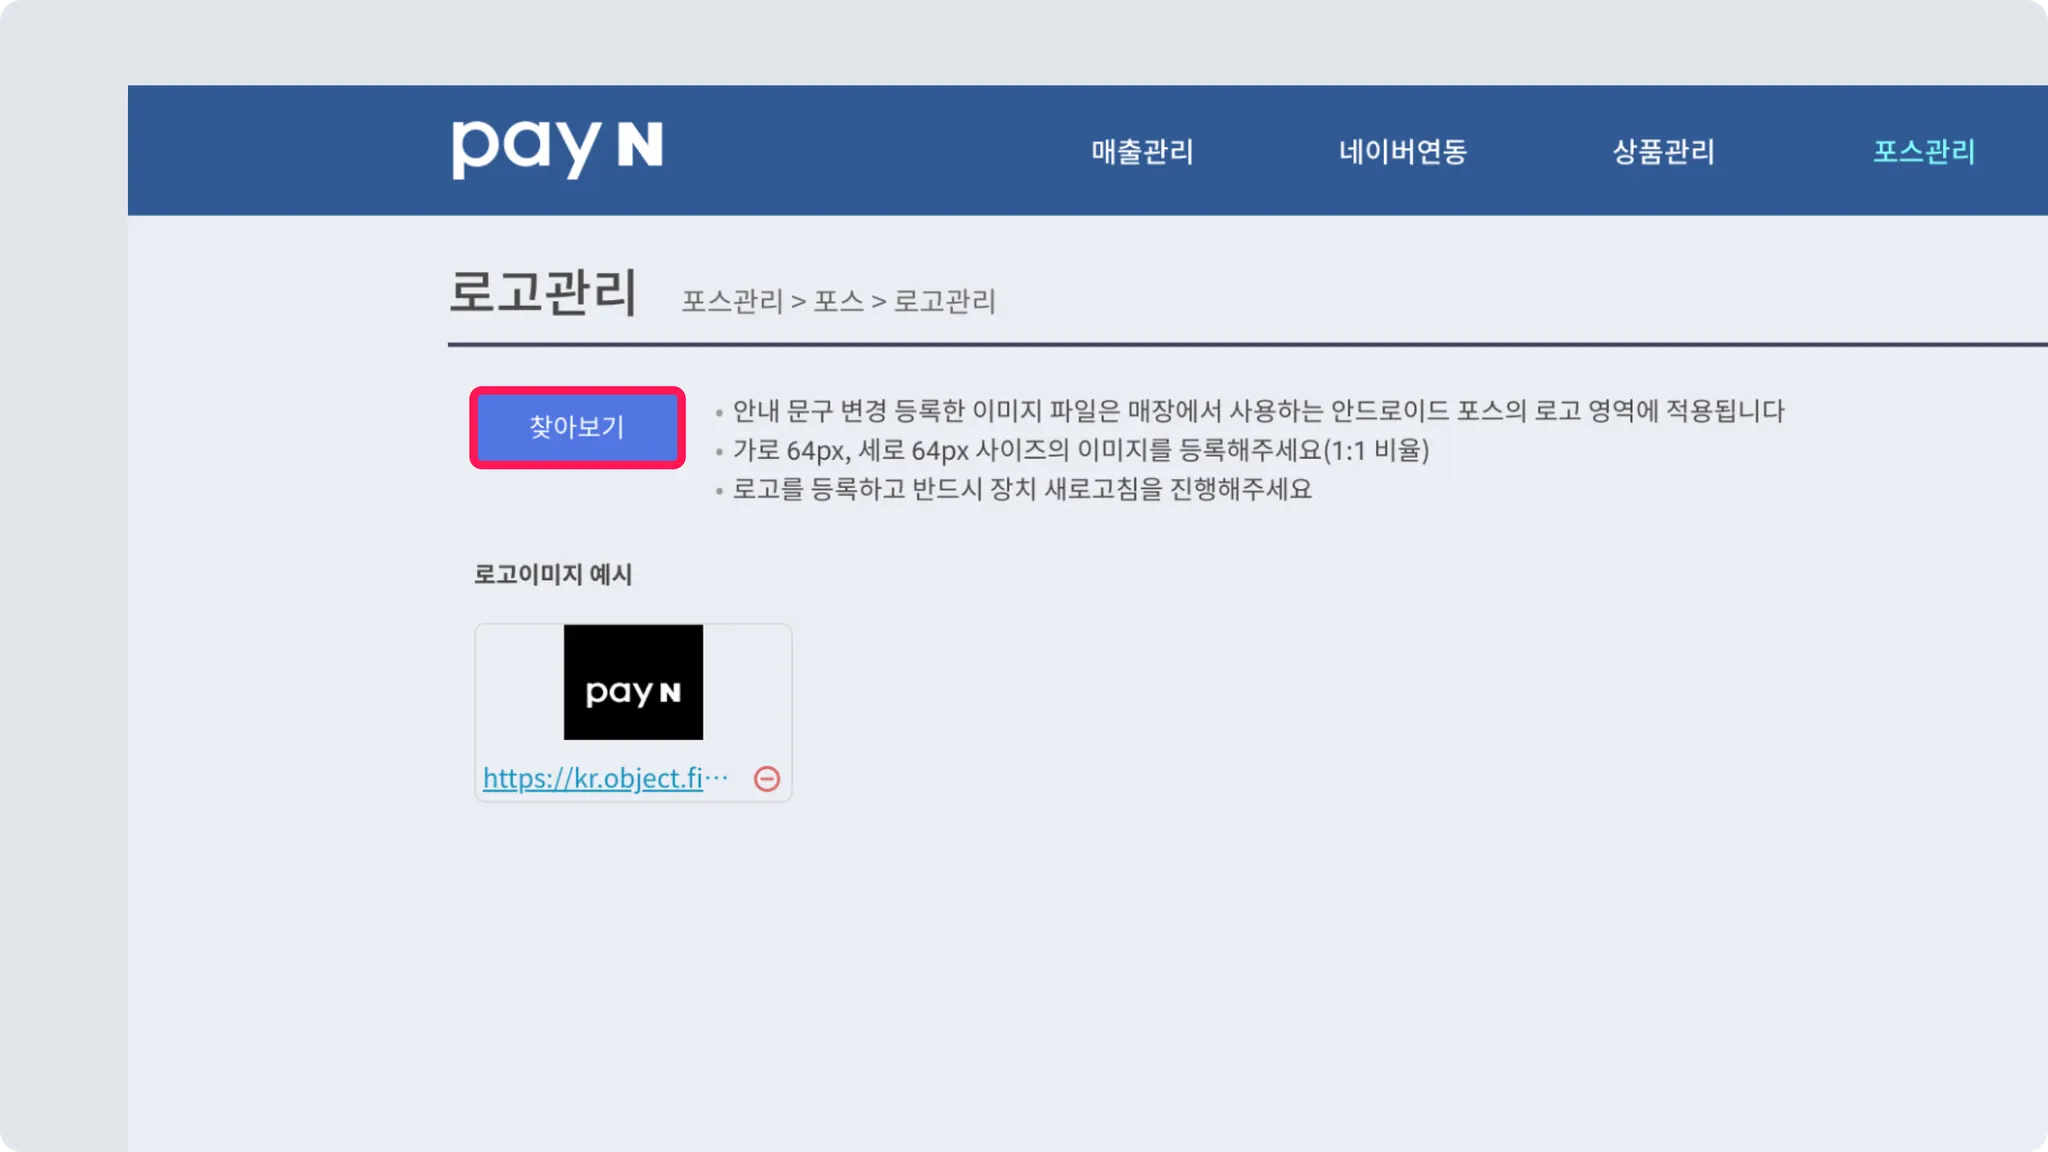Click the 장치 새로고침 reminder text
The height and width of the screenshot is (1152, 2048).
(x=1022, y=489)
